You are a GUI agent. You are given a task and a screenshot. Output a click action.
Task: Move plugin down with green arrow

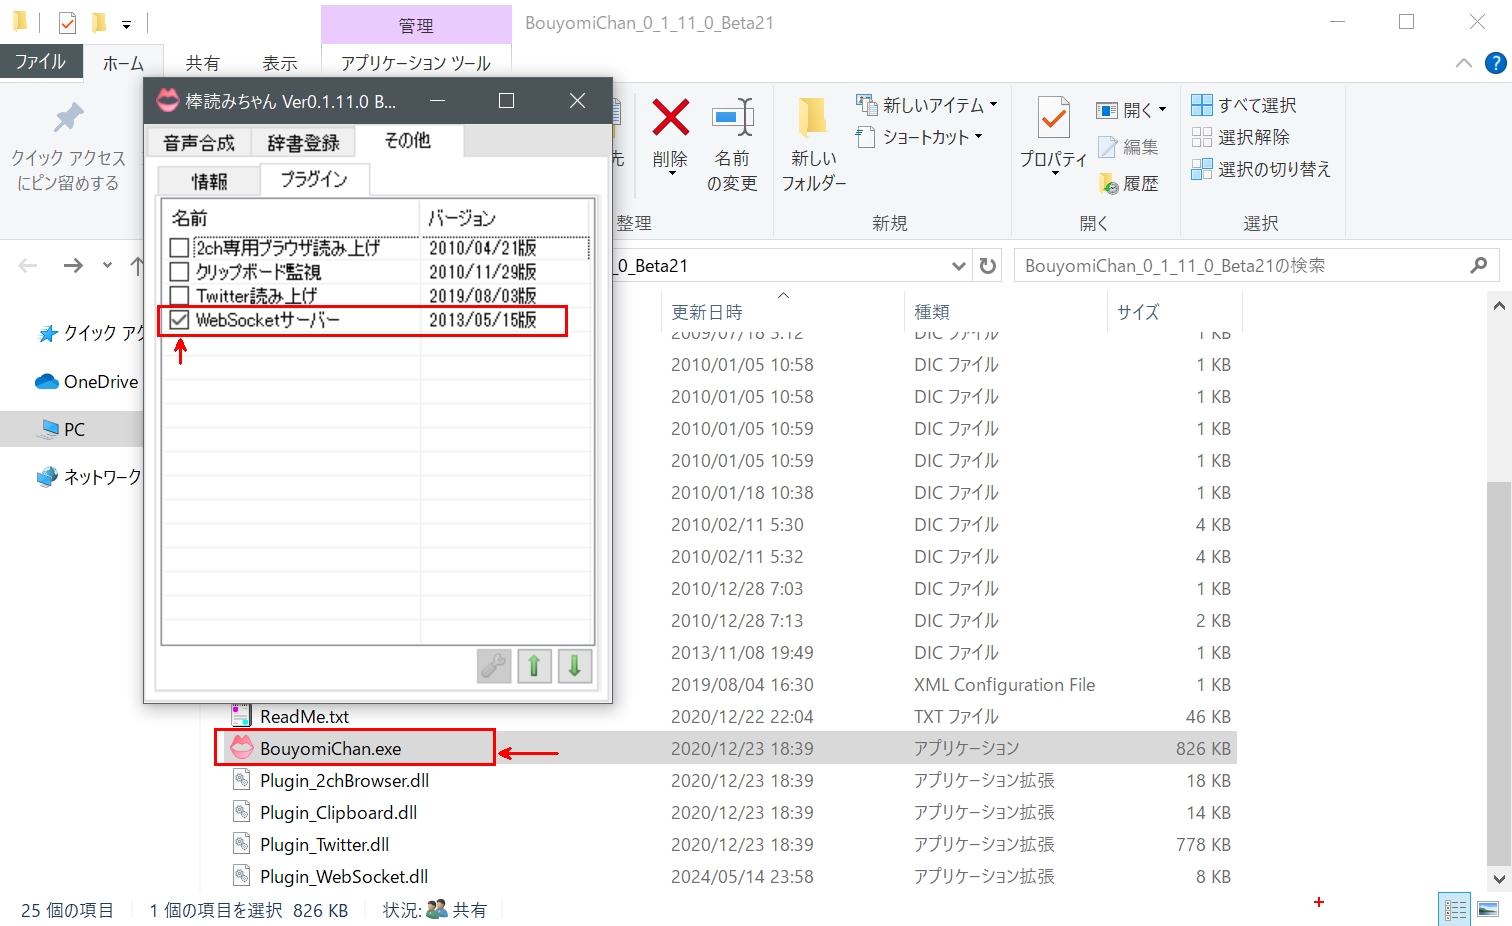click(574, 666)
